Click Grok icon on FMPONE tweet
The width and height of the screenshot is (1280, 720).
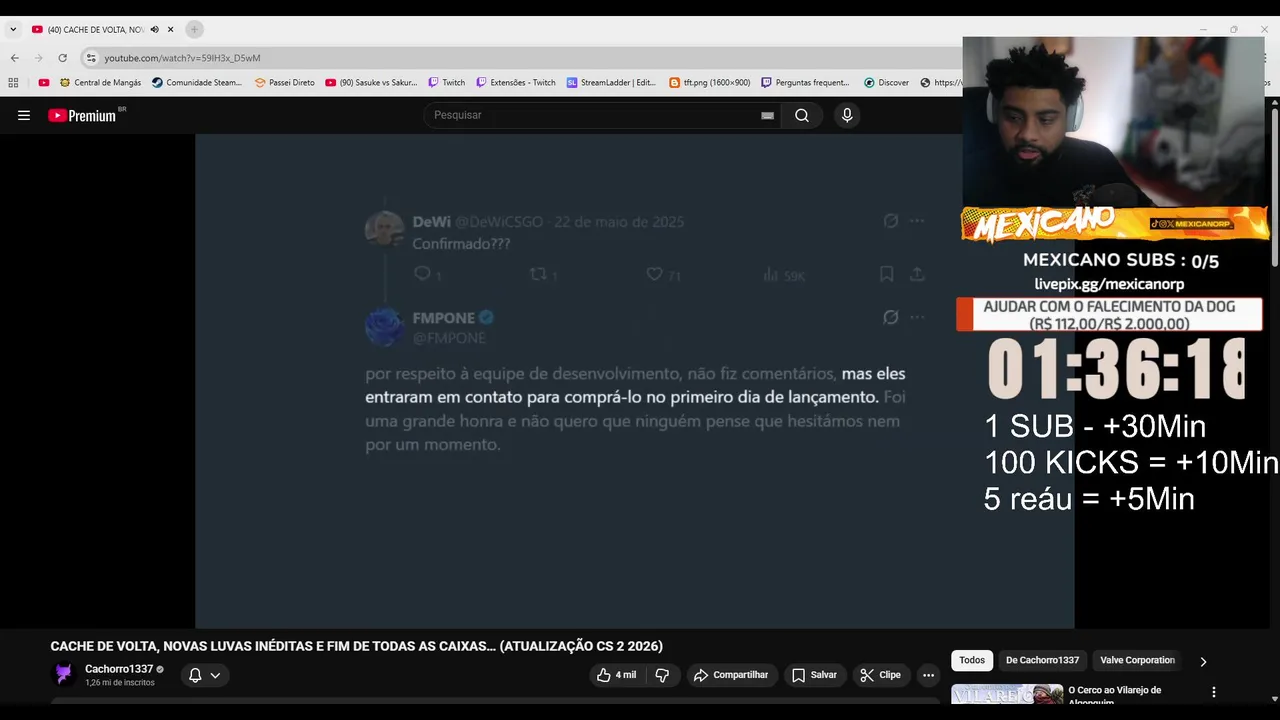891,317
